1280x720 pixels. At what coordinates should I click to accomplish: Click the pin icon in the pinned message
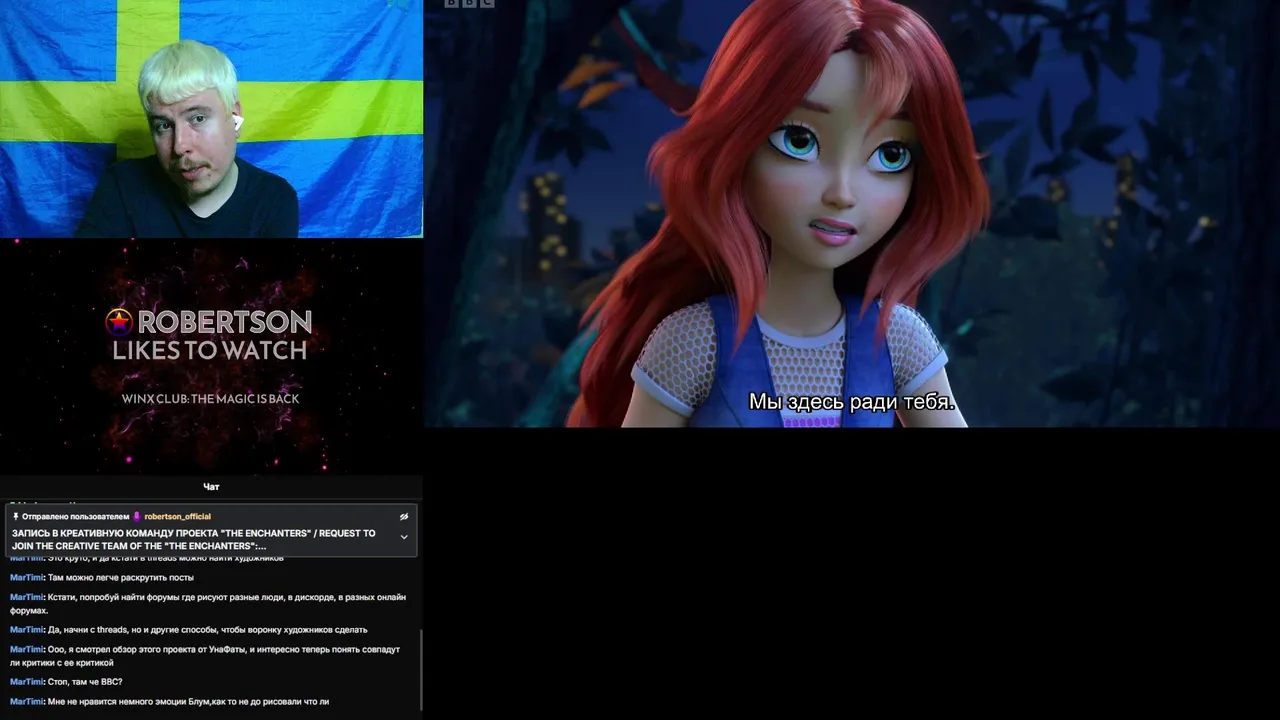click(16, 517)
